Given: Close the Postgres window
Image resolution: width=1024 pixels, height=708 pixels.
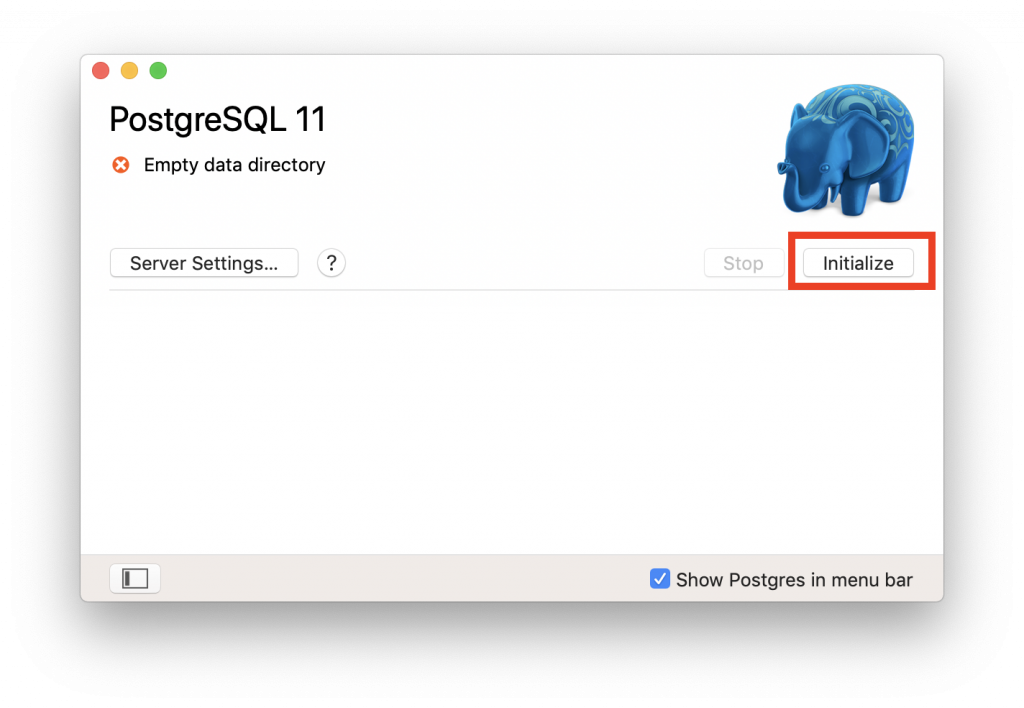Looking at the screenshot, I should (x=101, y=71).
